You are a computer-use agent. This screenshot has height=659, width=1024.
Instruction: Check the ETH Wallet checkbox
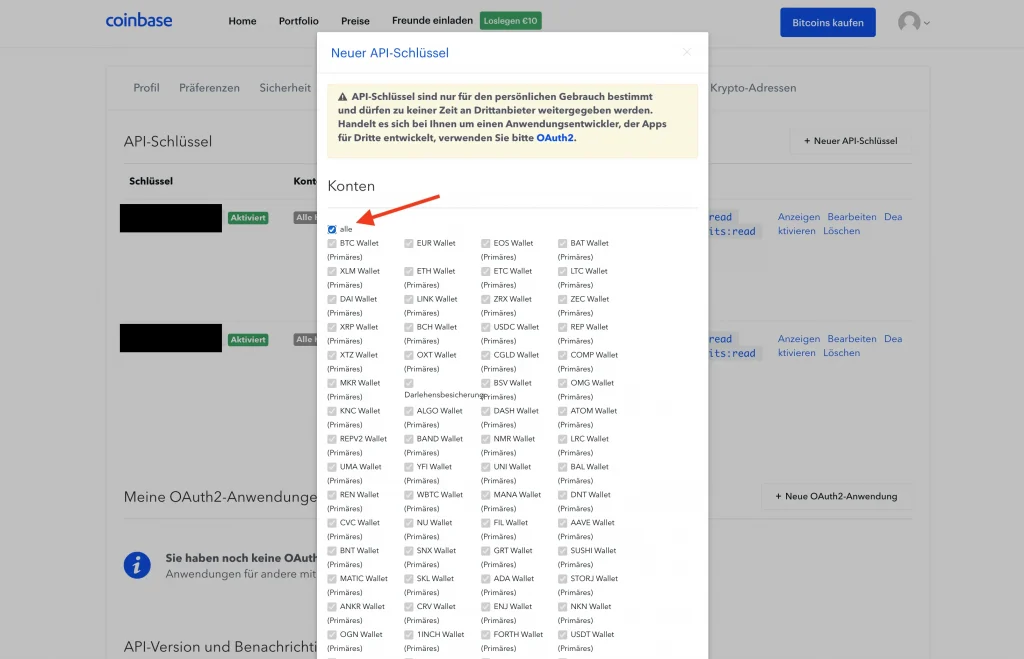coord(409,271)
